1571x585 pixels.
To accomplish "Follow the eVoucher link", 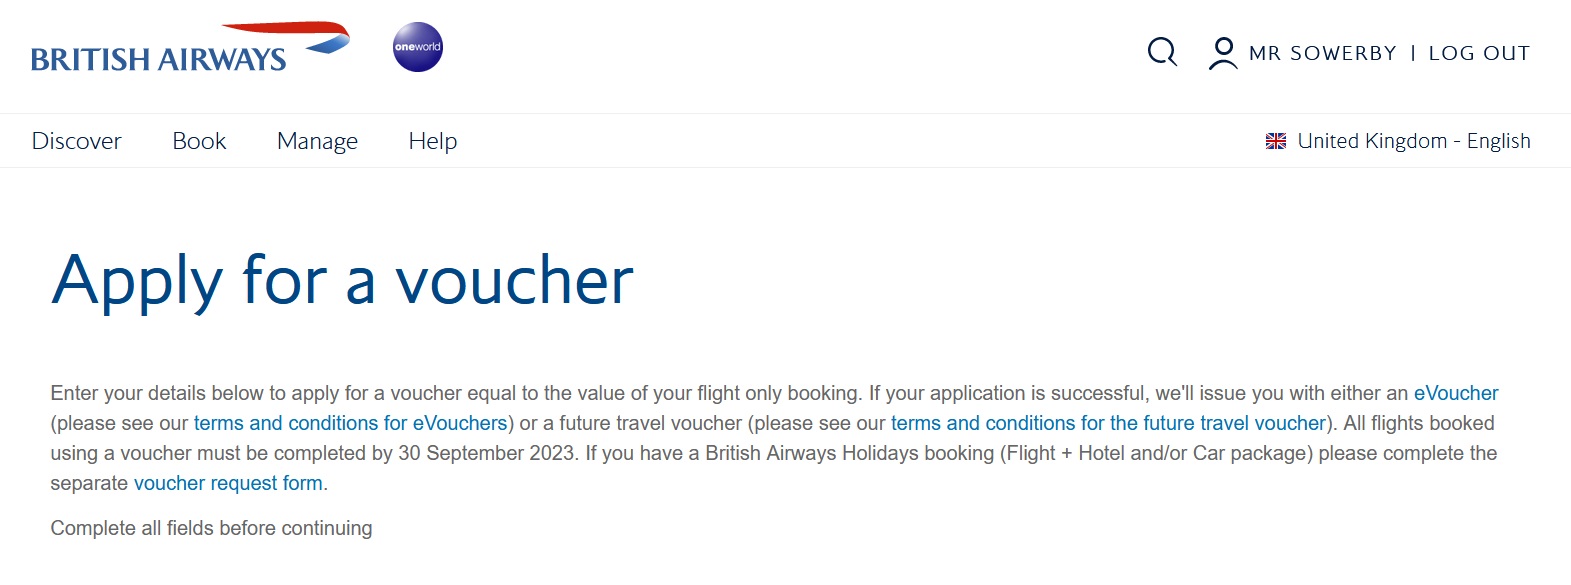I will 1455,393.
